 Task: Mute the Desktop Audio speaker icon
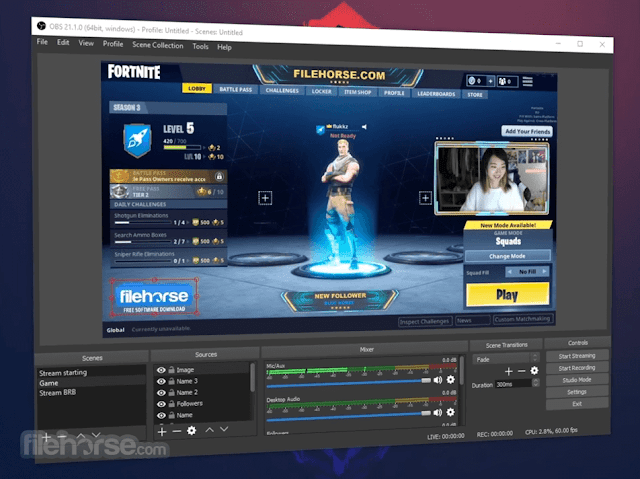pos(438,412)
